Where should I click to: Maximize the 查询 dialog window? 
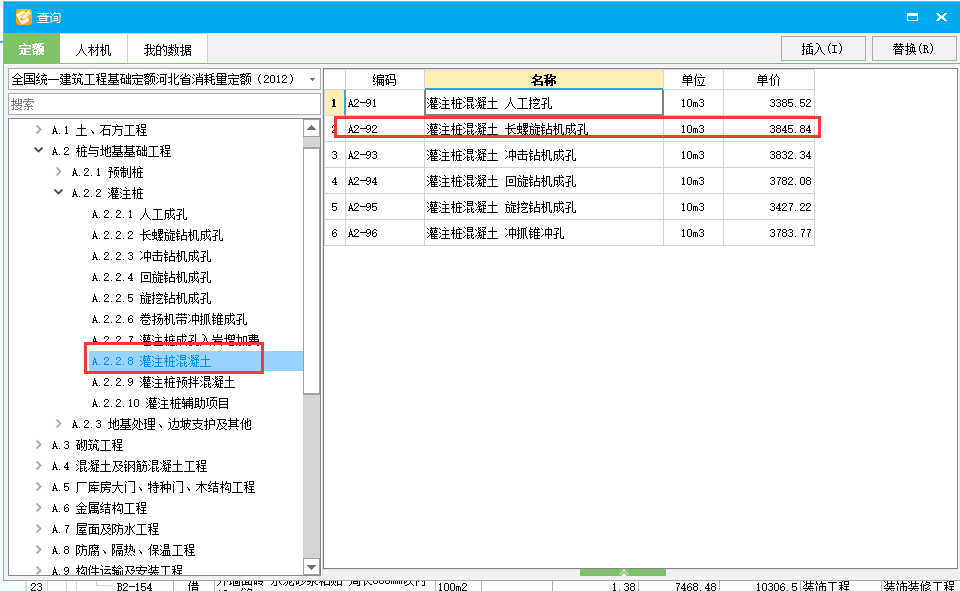click(x=912, y=17)
